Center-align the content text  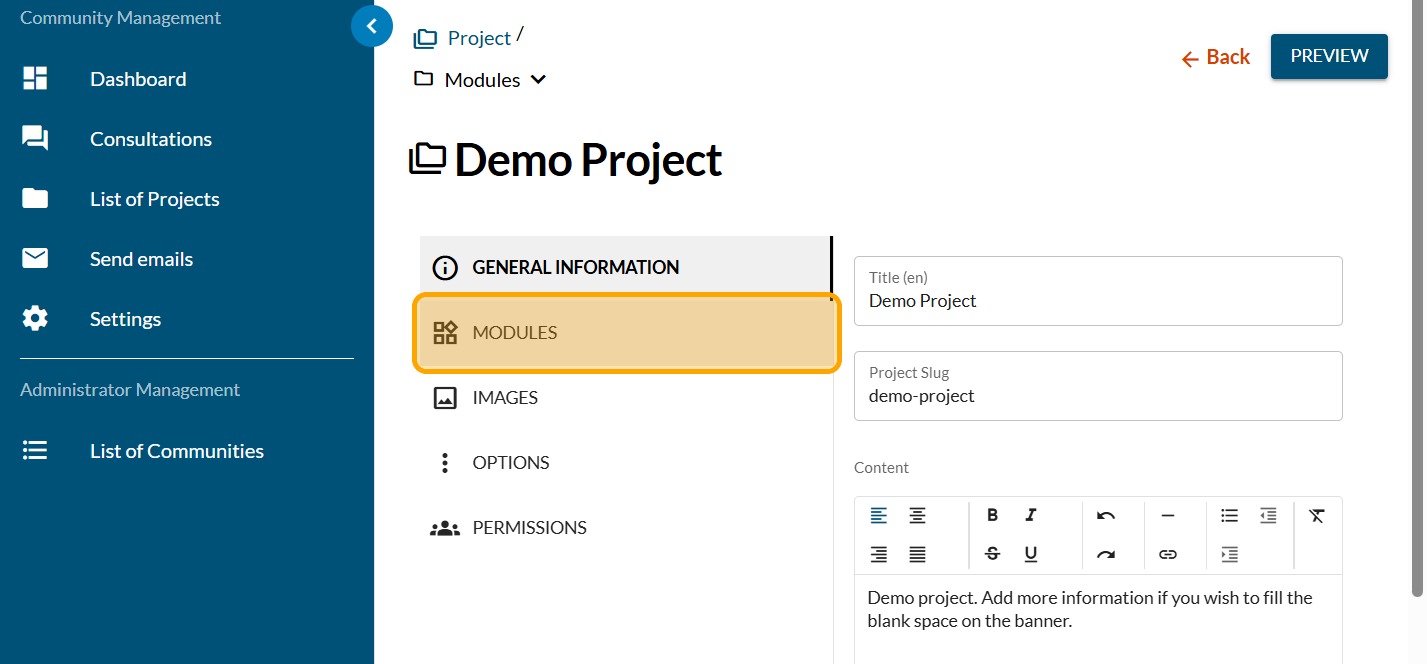[x=917, y=515]
